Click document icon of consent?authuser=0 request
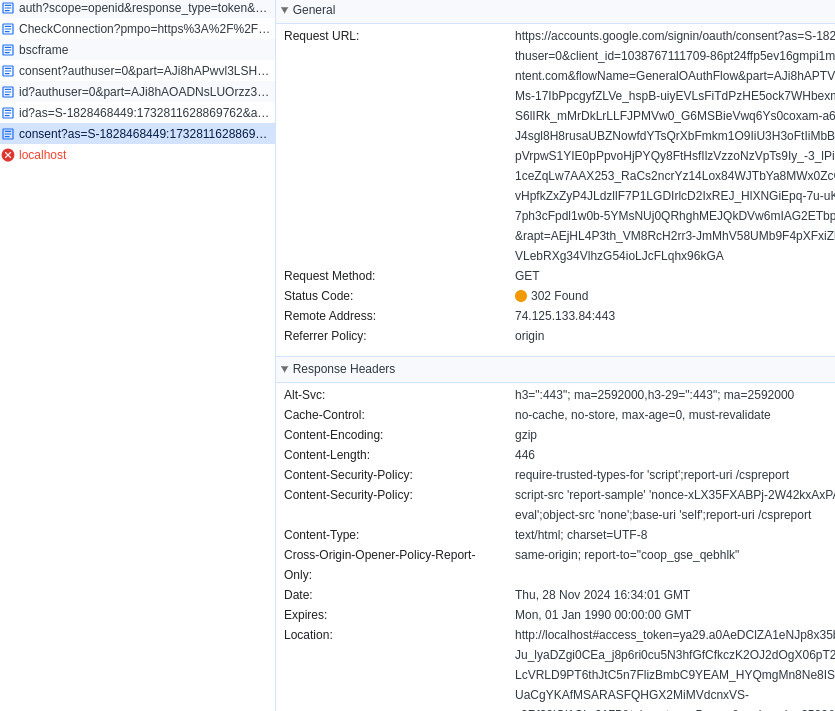Viewport: 835px width, 711px height. coord(8,71)
